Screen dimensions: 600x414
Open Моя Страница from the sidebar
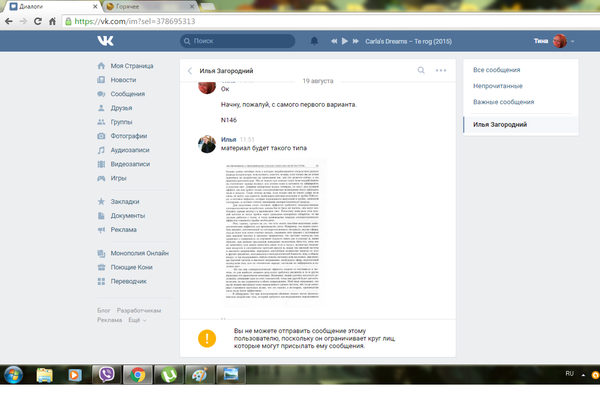click(131, 66)
